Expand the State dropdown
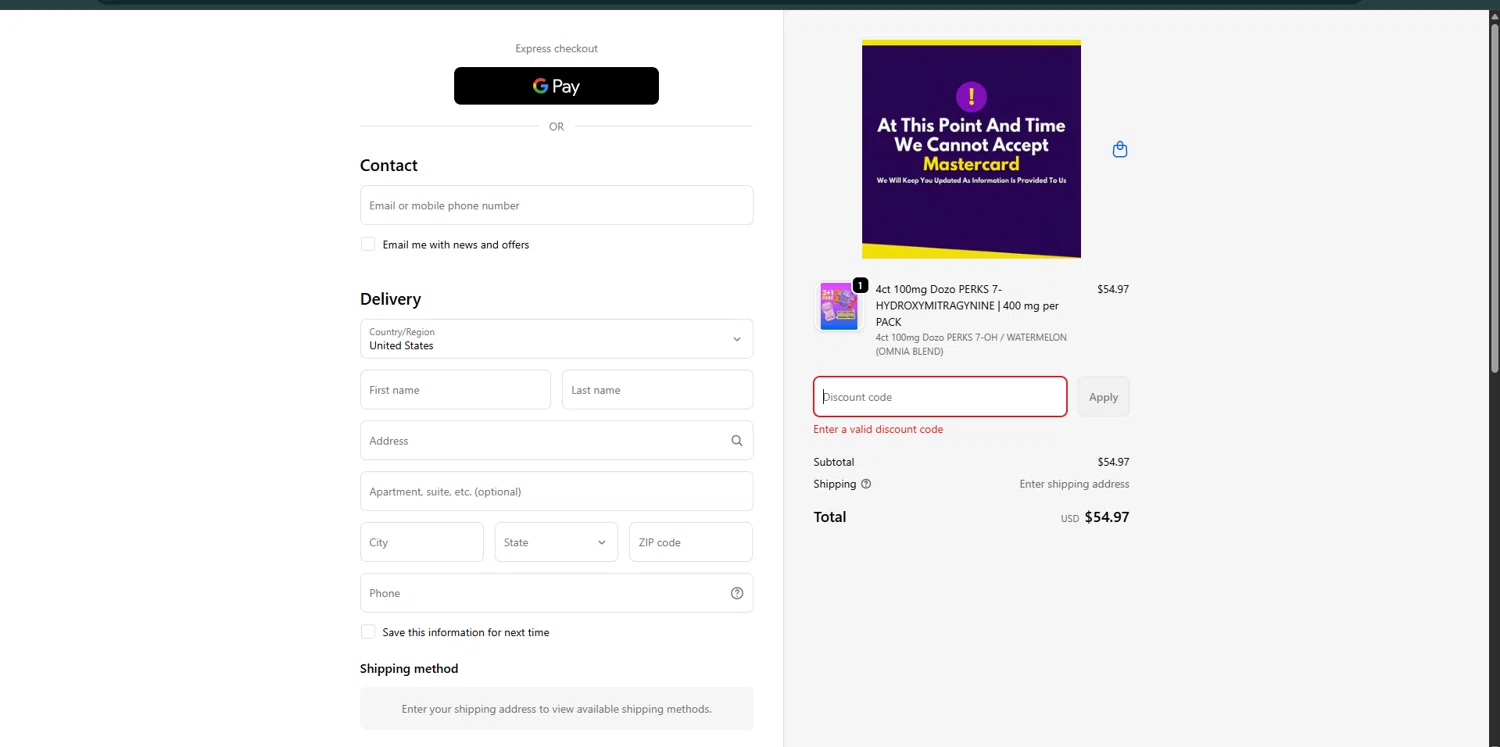The image size is (1500, 747). 556,542
